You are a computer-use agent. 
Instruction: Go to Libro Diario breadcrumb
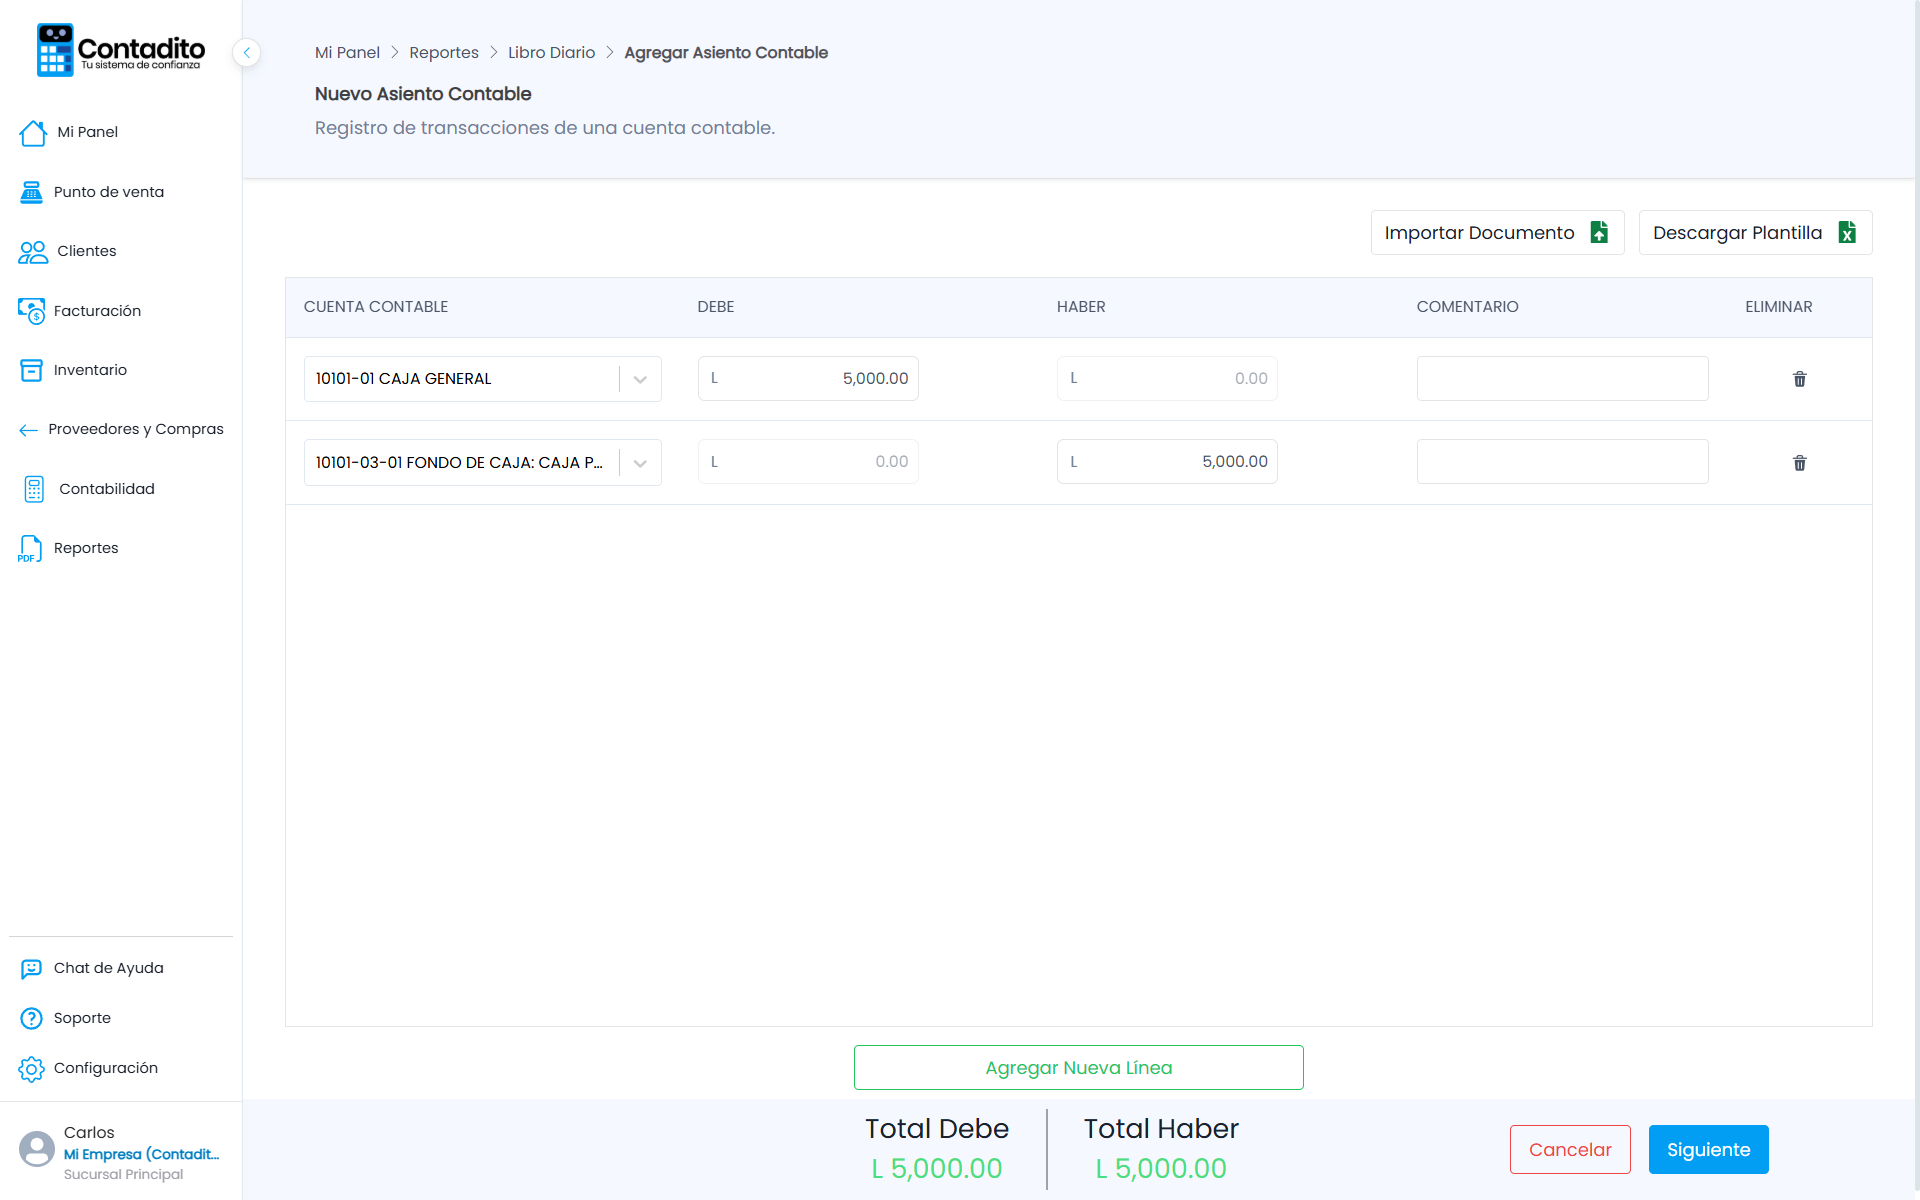coord(551,53)
